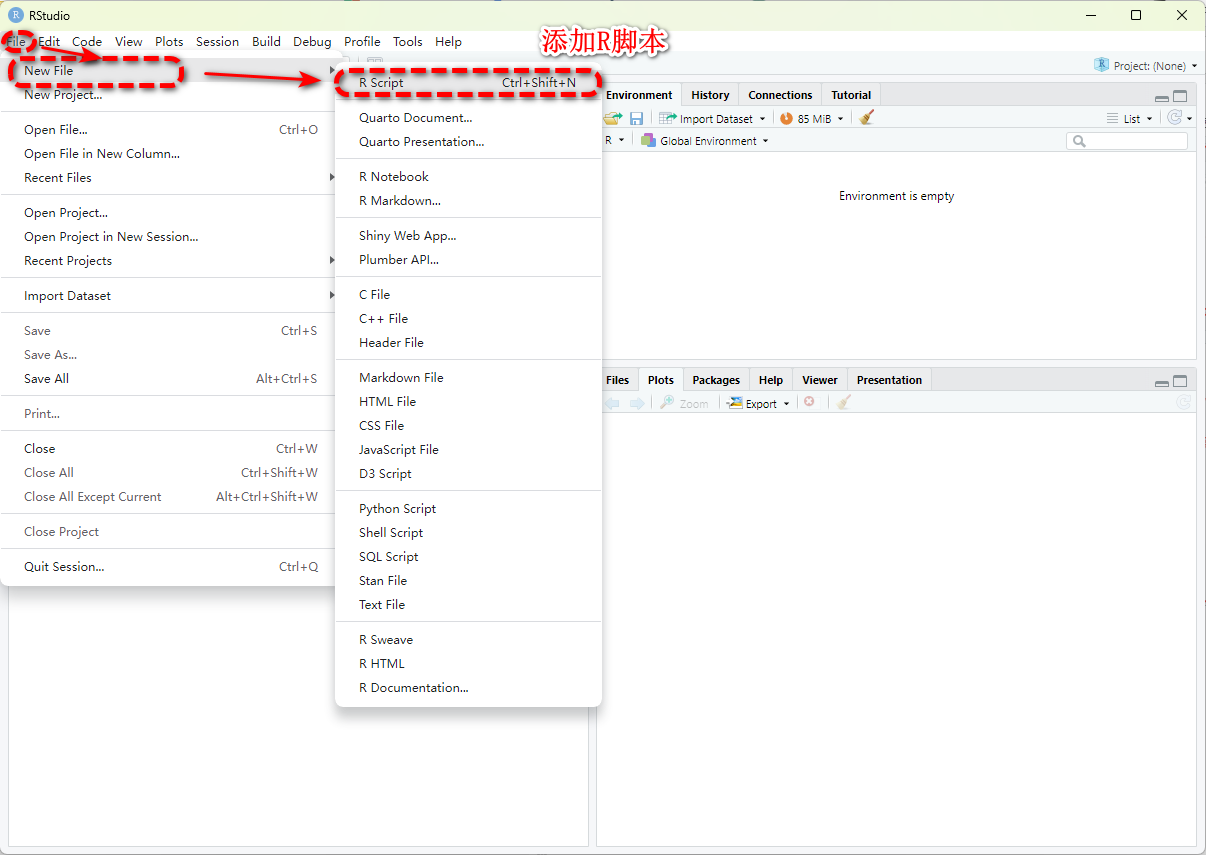The image size is (1206, 855).
Task: Choose Open Project in New Session...
Action: coord(168,237)
